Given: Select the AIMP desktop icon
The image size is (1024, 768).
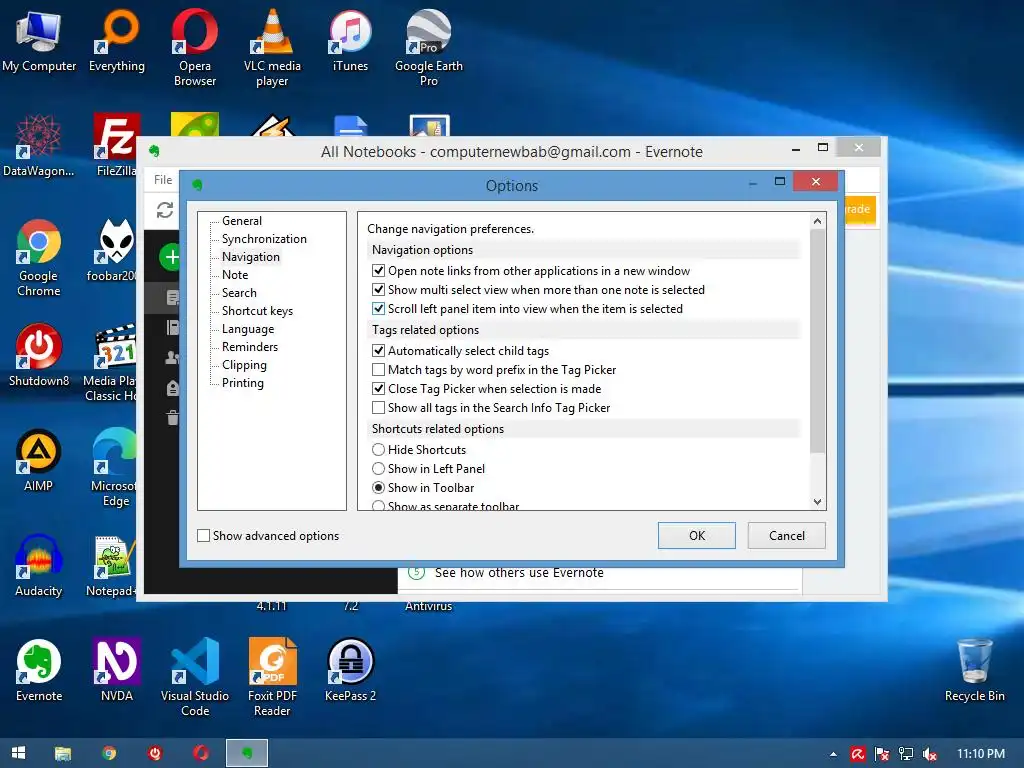Looking at the screenshot, I should point(39,460).
